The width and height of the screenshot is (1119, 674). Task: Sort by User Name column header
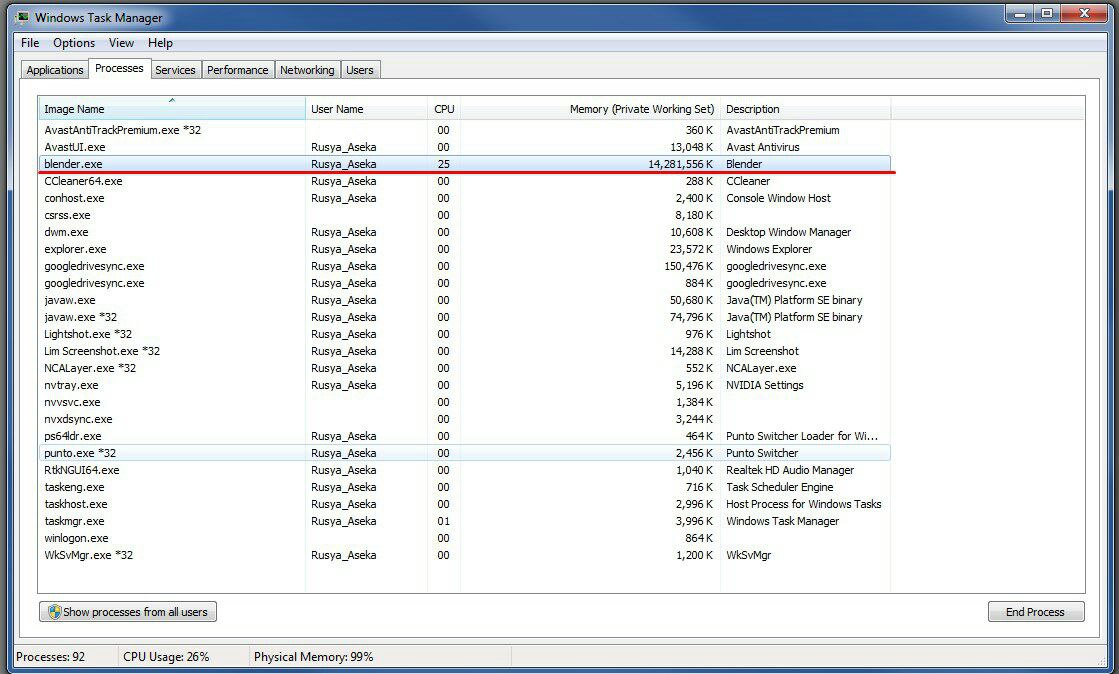pos(366,109)
